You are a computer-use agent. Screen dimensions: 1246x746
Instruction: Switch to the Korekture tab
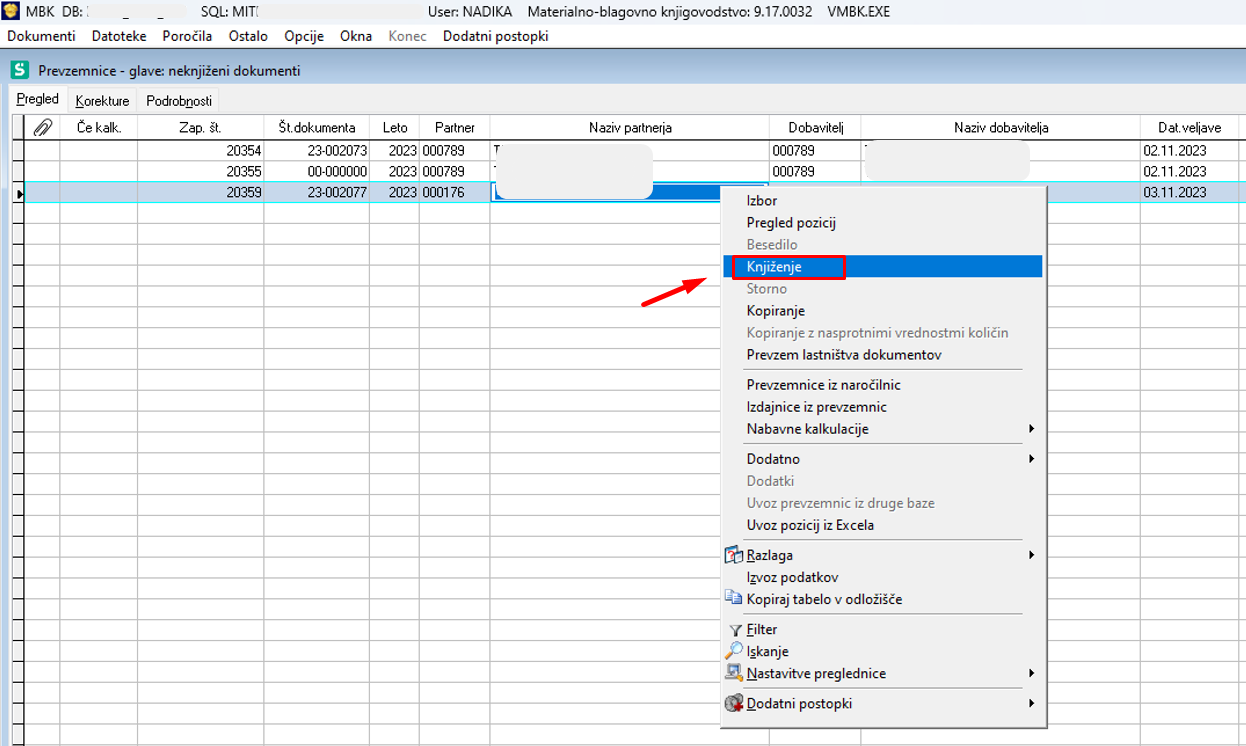(x=102, y=101)
